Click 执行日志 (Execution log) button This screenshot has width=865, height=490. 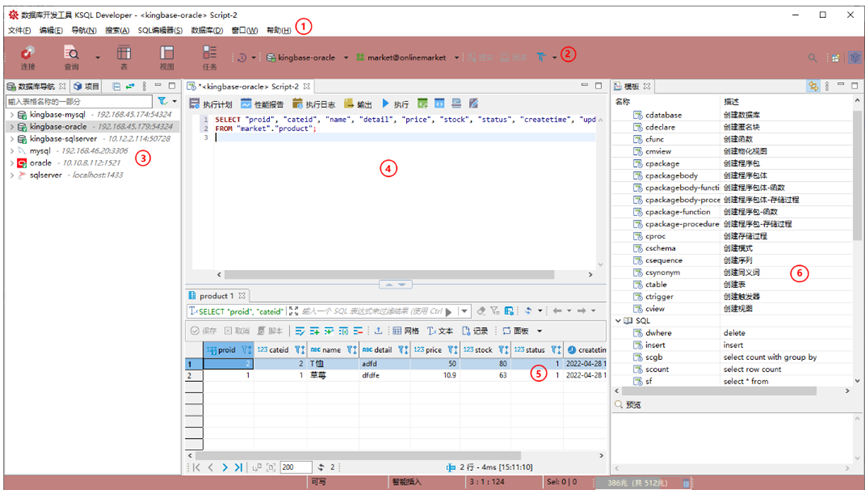[316, 104]
